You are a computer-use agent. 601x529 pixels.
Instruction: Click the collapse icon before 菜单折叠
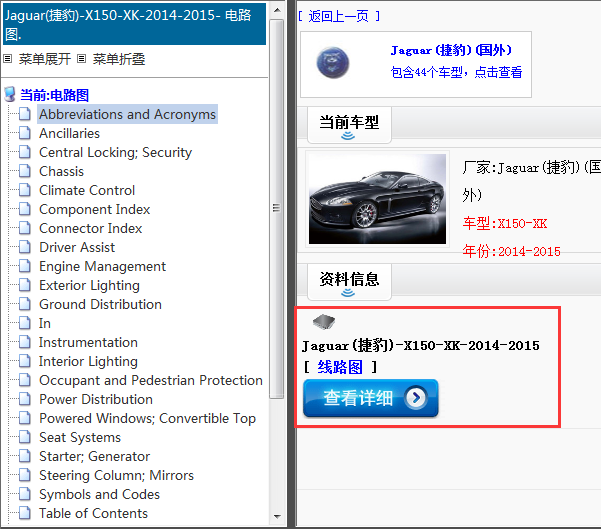click(81, 59)
